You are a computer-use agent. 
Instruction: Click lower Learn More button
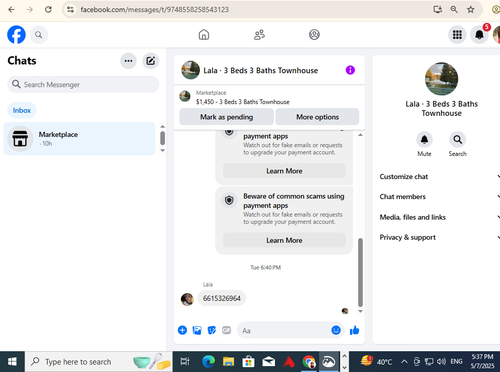click(284, 240)
